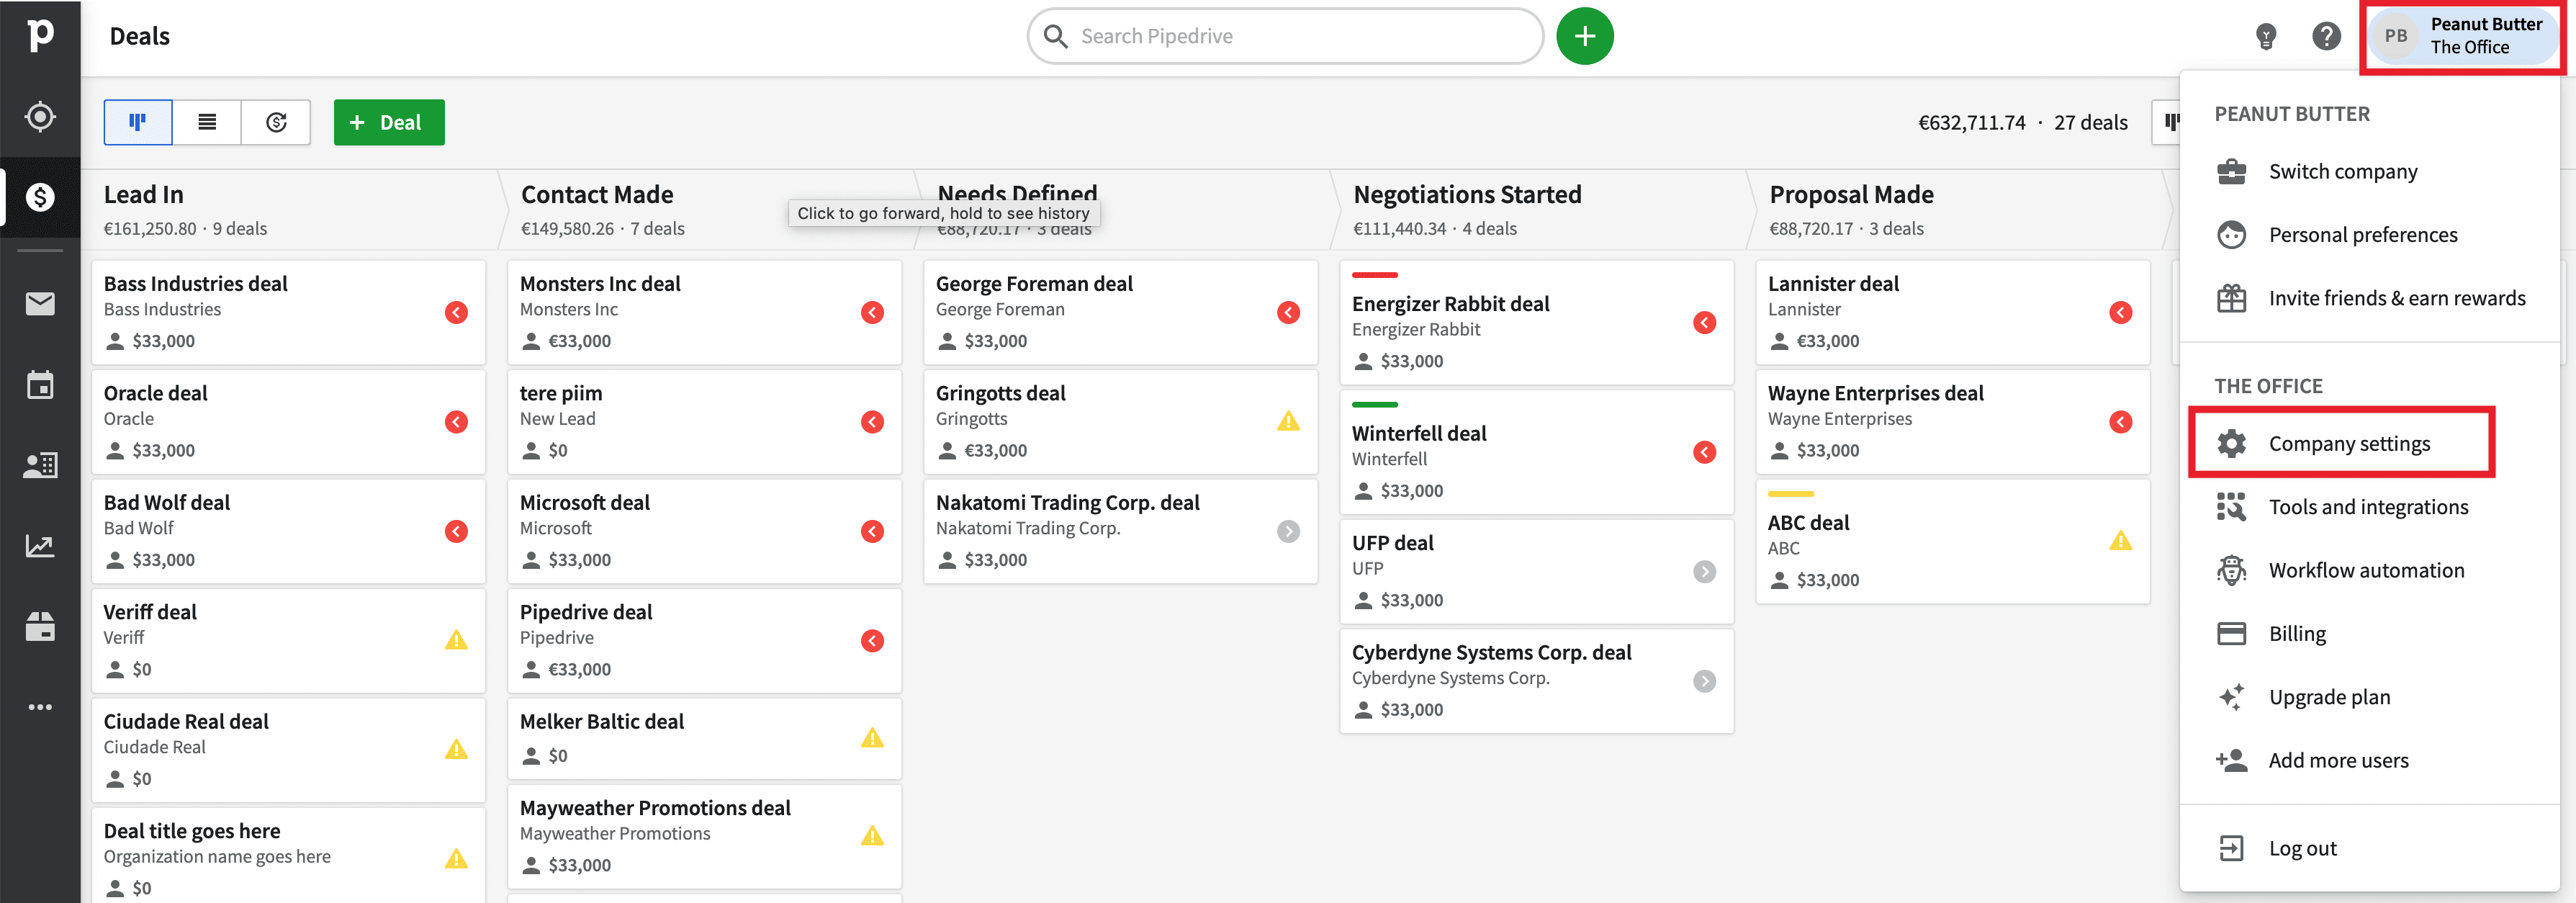Switch to the list view toggle
The height and width of the screenshot is (903, 2576).
coord(207,122)
